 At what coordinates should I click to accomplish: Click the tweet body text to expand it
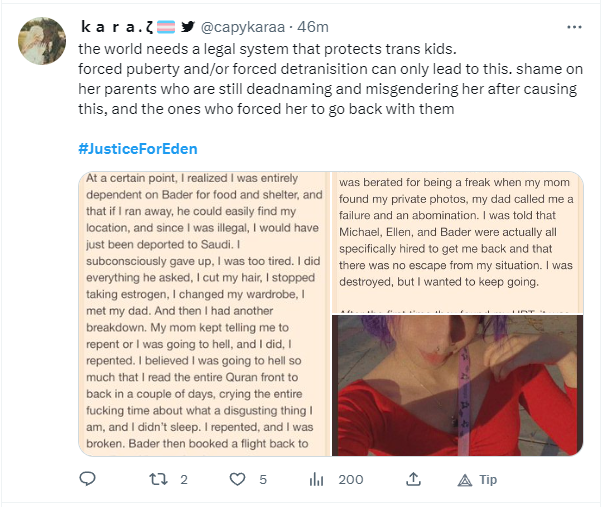coord(330,79)
